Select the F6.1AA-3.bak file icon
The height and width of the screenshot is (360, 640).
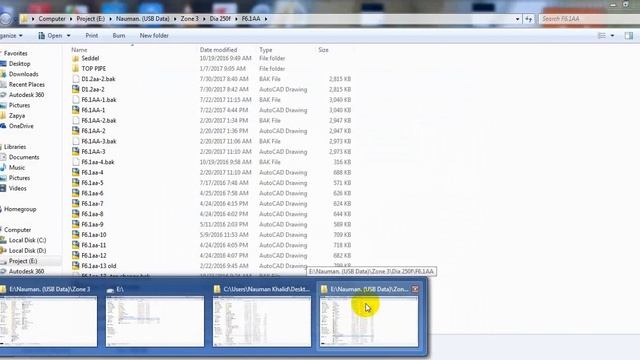pyautogui.click(x=76, y=141)
